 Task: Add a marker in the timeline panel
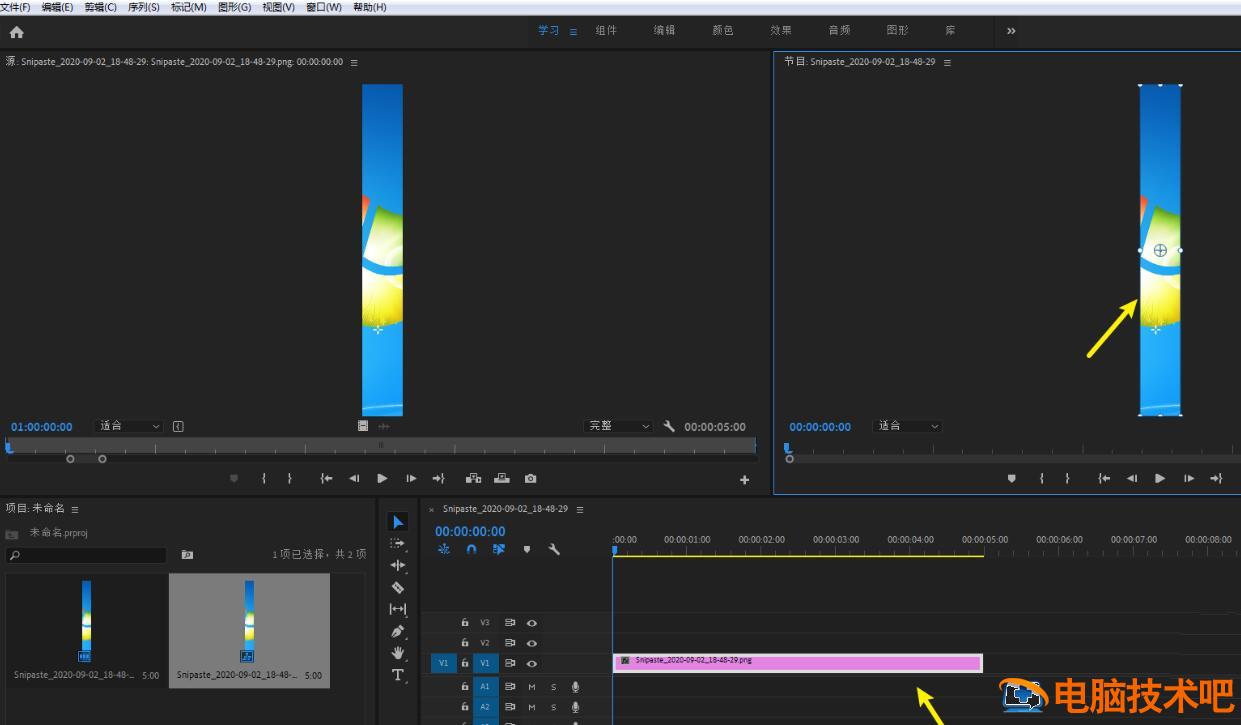[527, 549]
